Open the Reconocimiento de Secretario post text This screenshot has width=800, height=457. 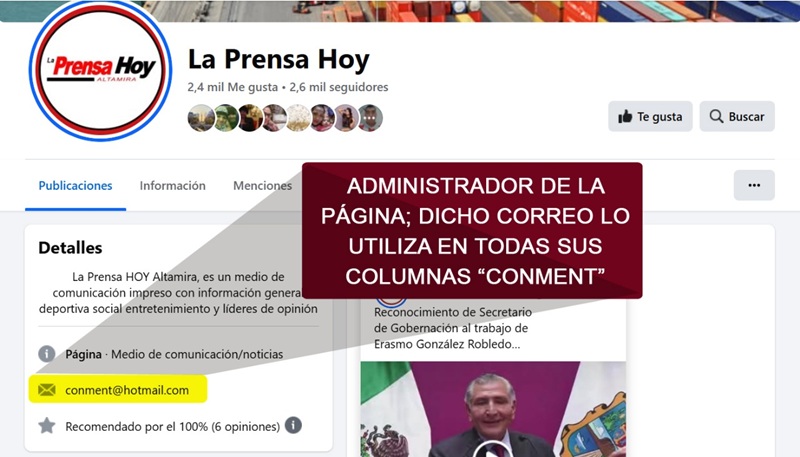[x=453, y=328]
